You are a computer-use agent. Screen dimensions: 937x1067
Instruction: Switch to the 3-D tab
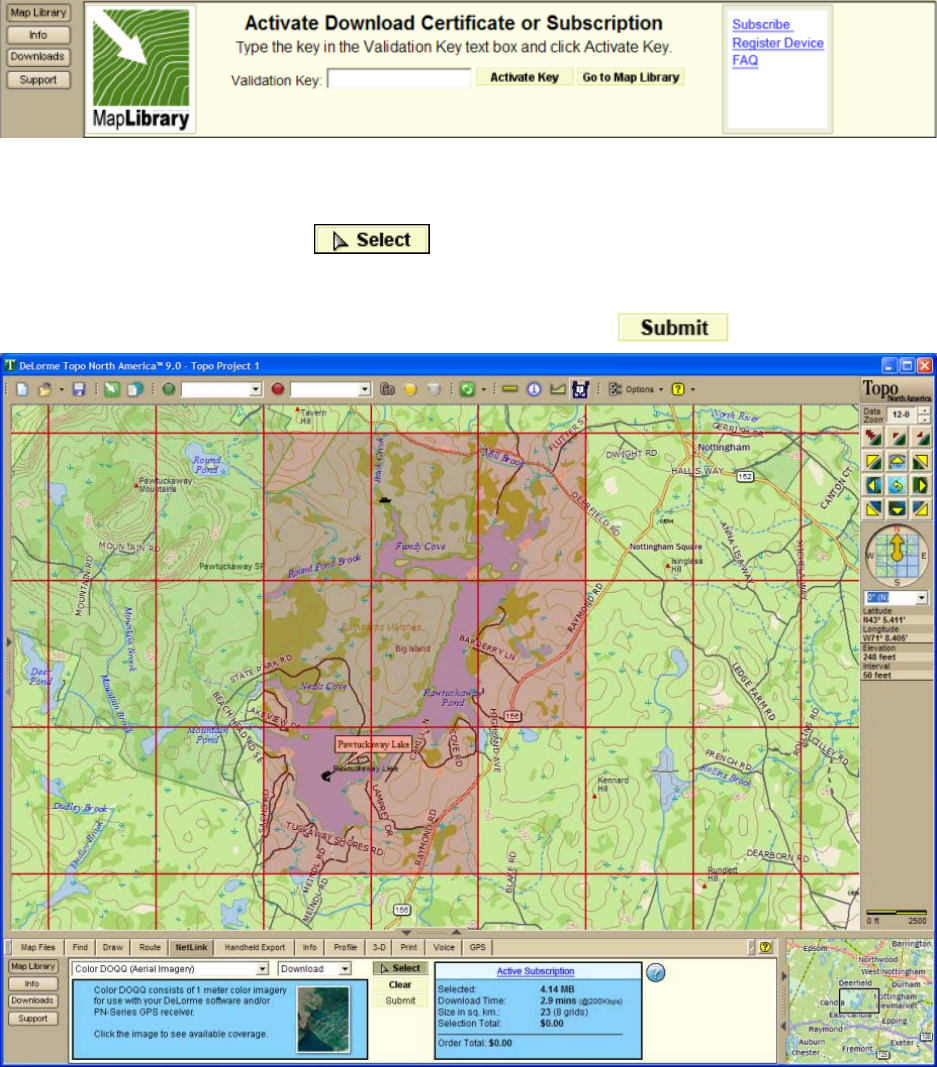pyautogui.click(x=379, y=947)
